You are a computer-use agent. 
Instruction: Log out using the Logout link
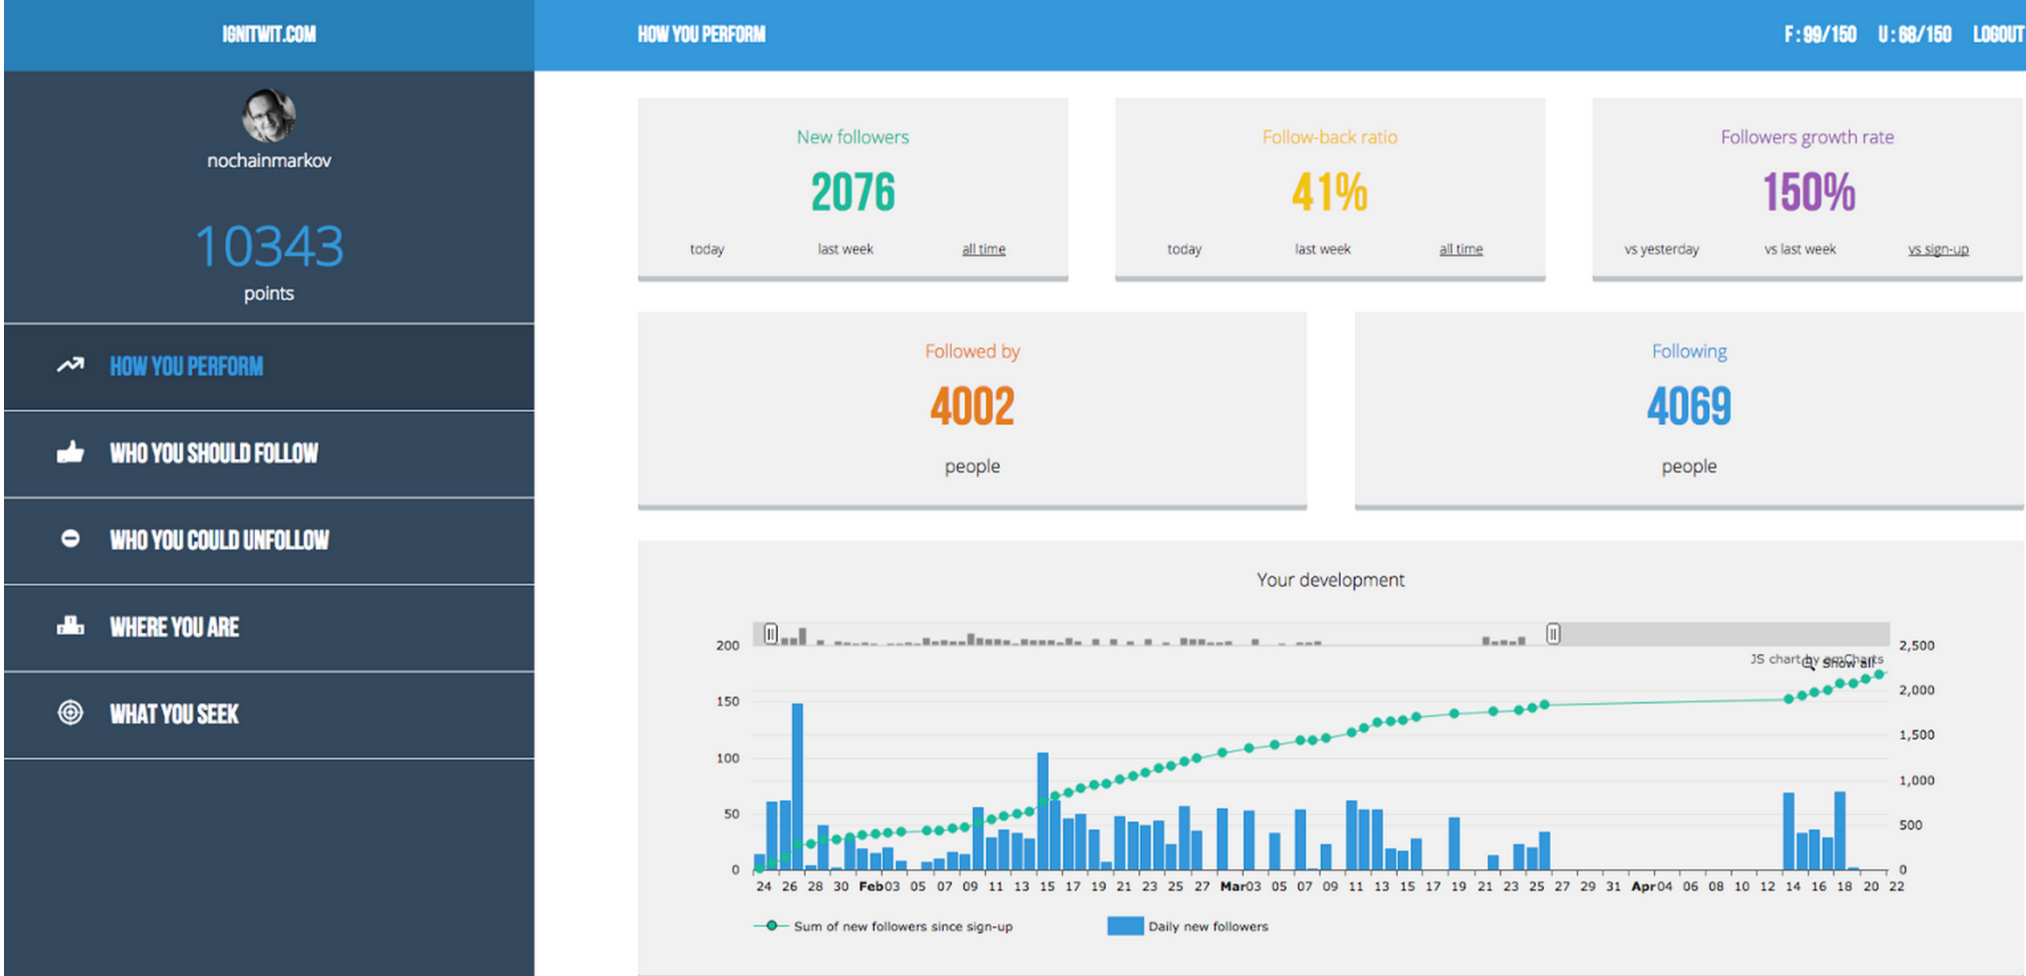click(1997, 35)
